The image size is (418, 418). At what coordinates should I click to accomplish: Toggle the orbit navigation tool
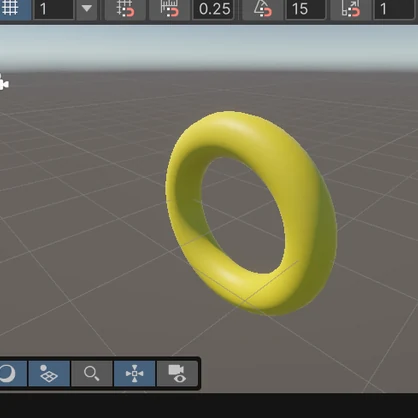(13, 373)
